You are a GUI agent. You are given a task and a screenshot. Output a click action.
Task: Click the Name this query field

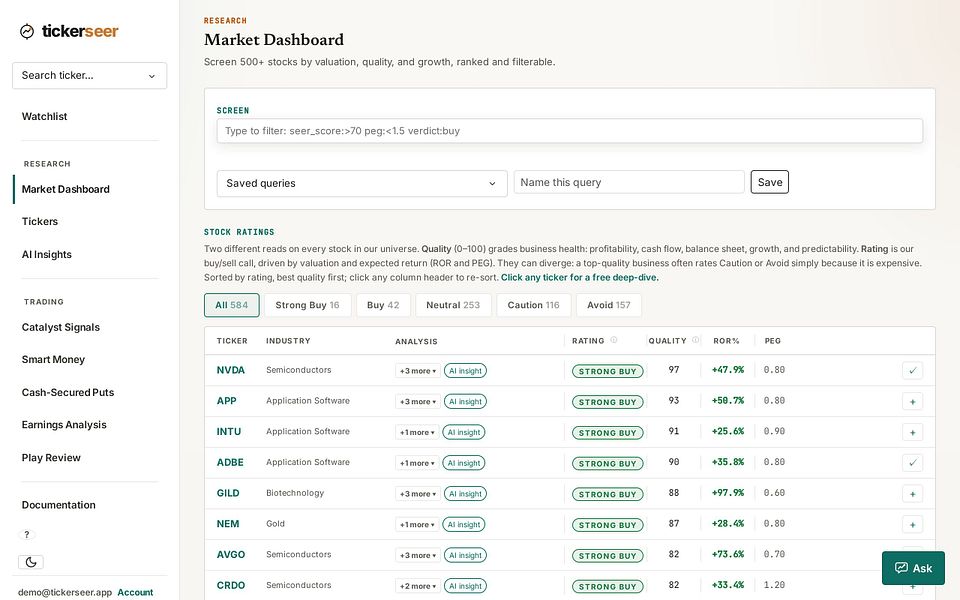click(x=629, y=182)
